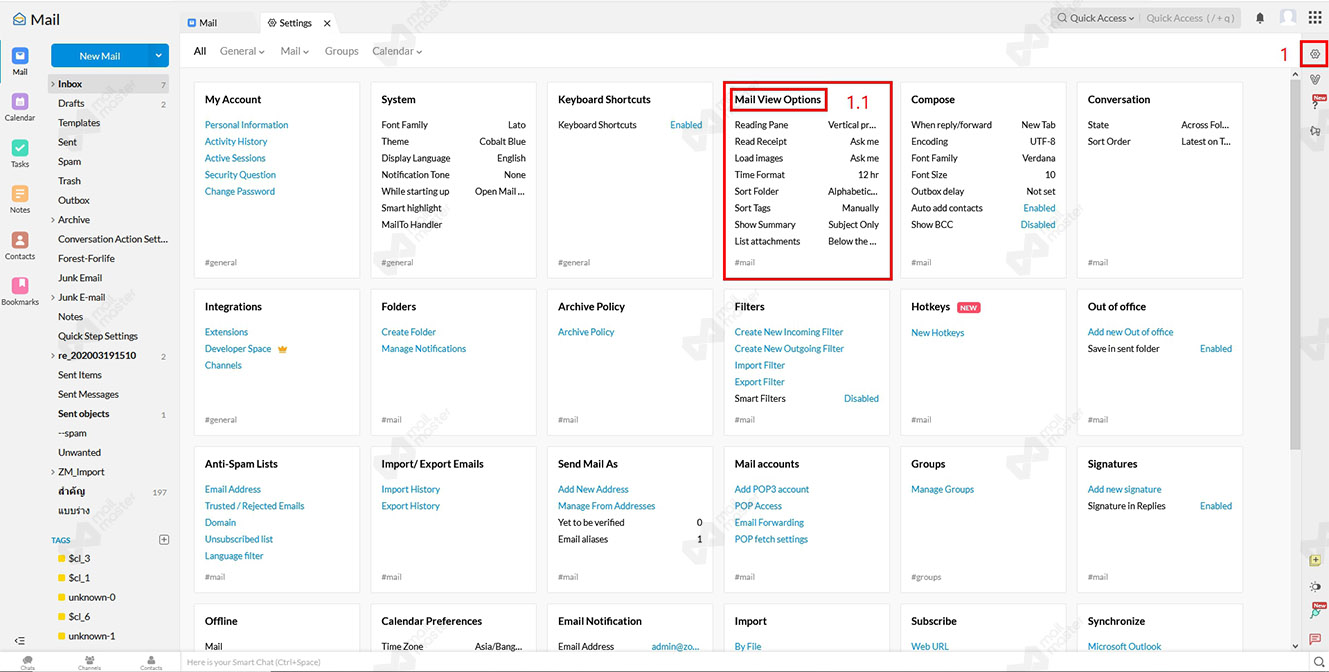Open Chats in the bottom bar
Screen dimensions: 1329x672
tap(28, 662)
